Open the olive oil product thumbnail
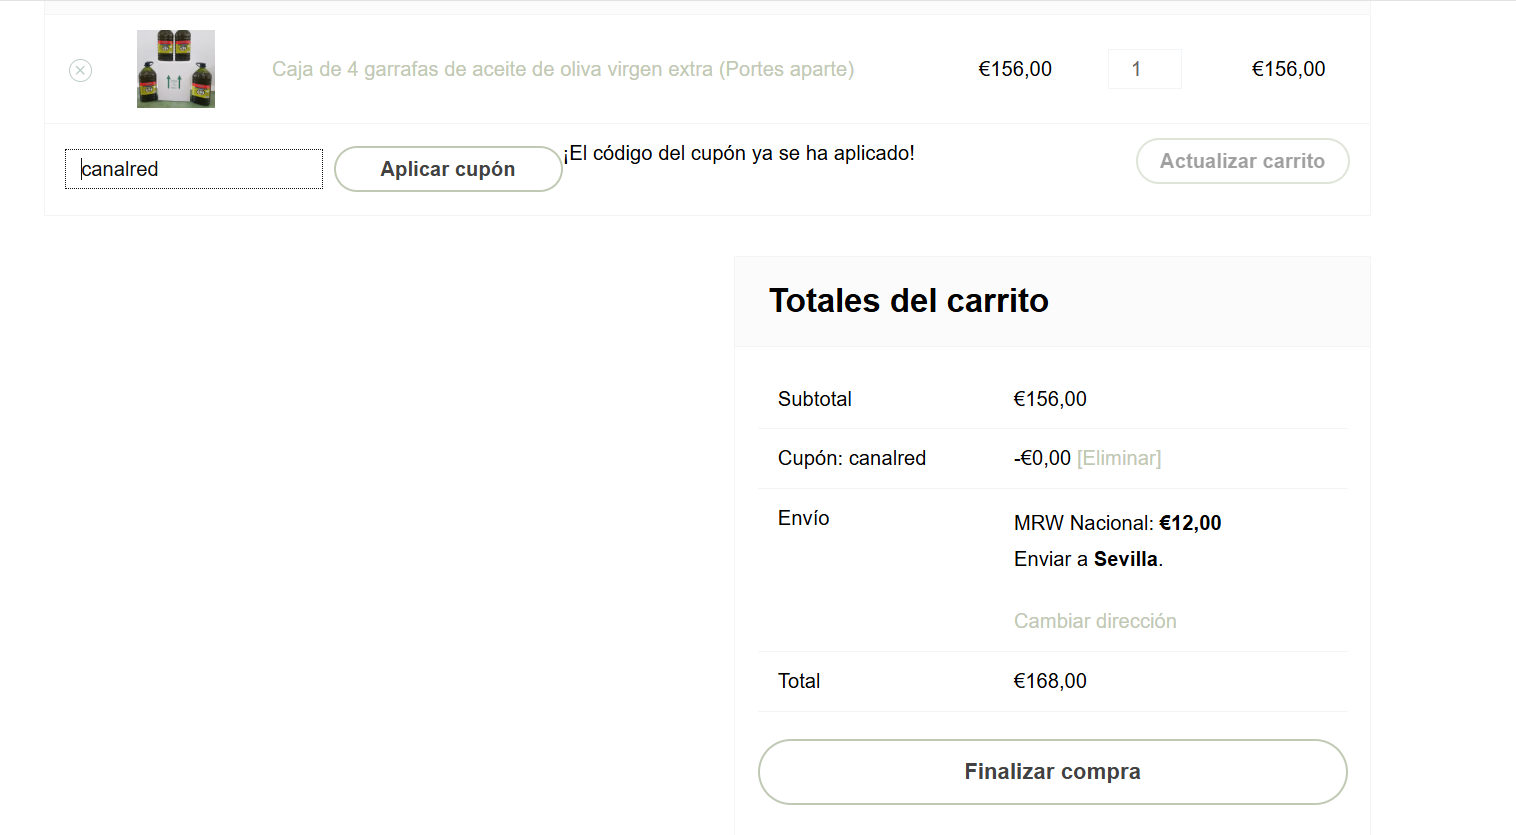 pos(176,69)
